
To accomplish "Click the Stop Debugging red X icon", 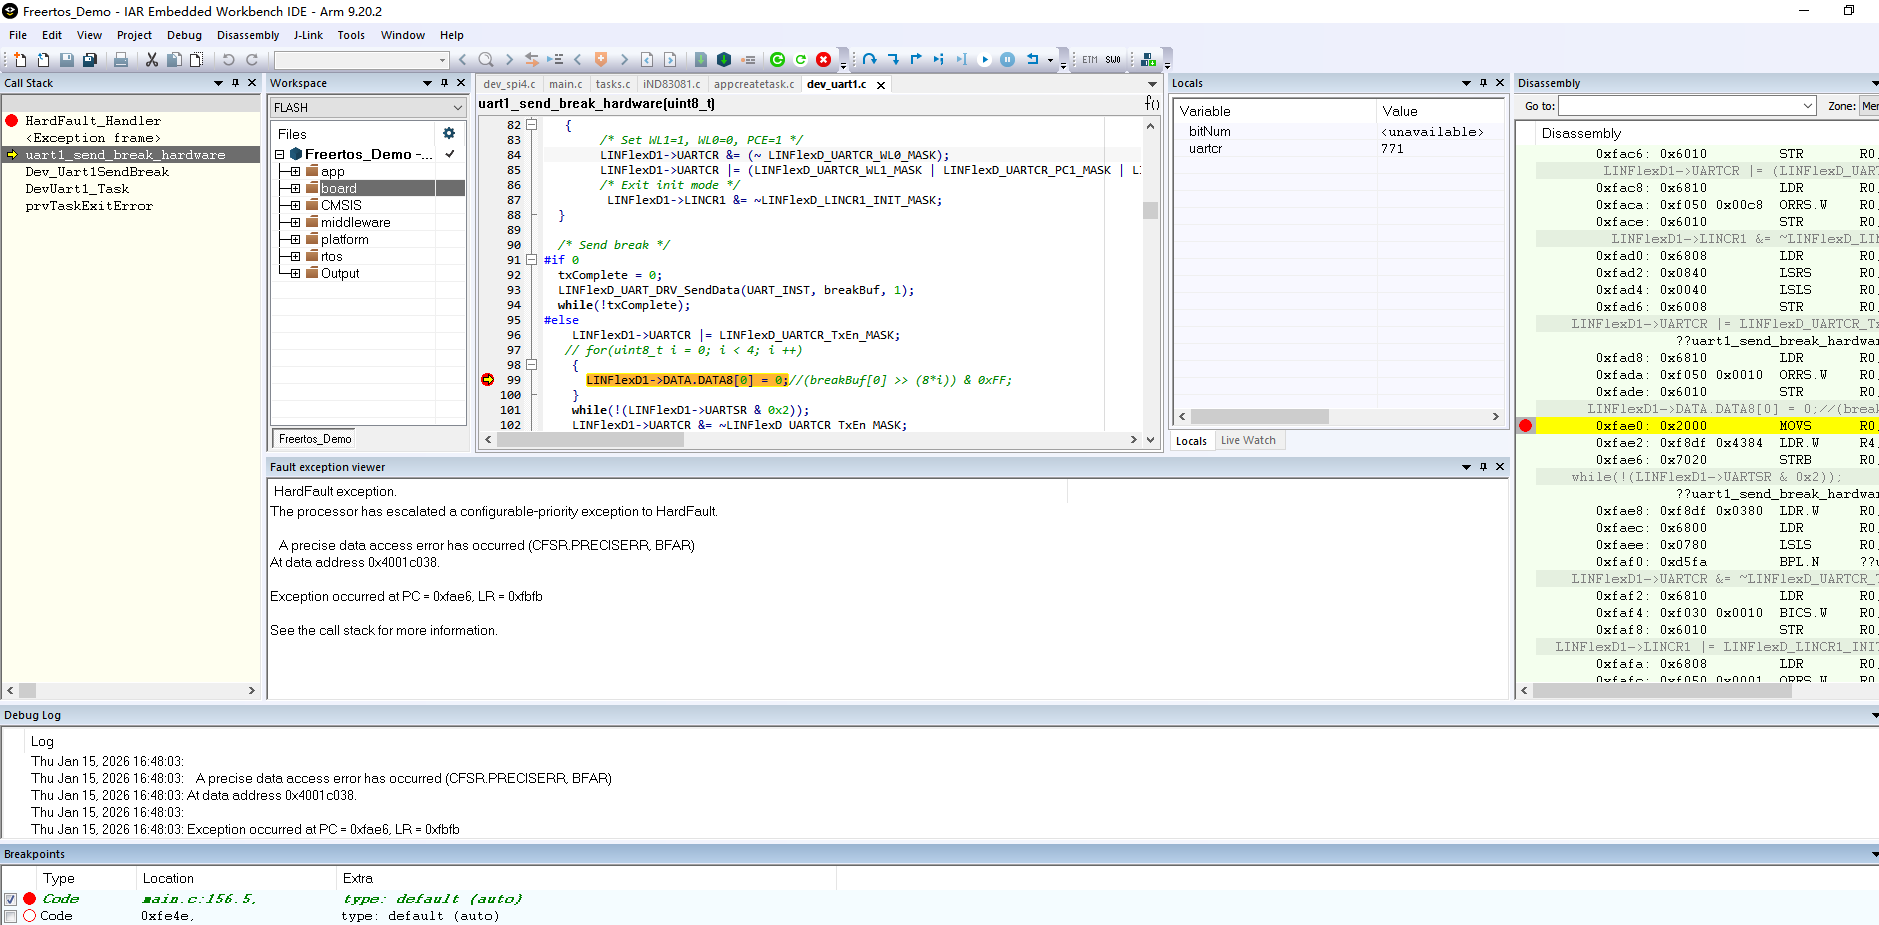I will (x=823, y=60).
